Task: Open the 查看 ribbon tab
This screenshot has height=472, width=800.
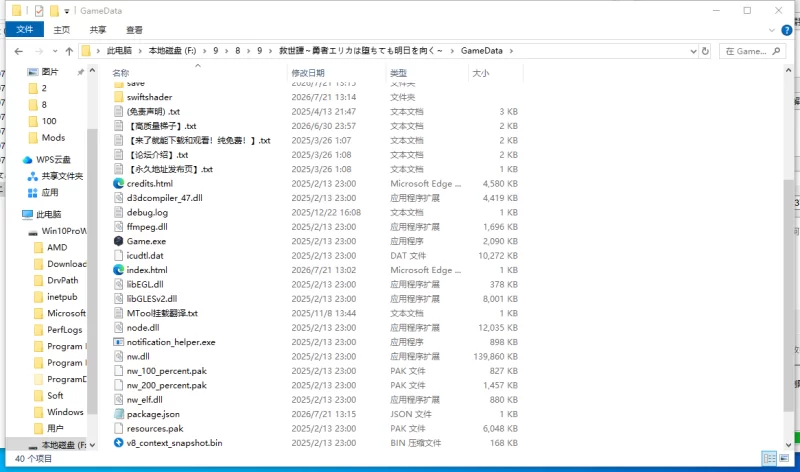Action: click(x=135, y=30)
